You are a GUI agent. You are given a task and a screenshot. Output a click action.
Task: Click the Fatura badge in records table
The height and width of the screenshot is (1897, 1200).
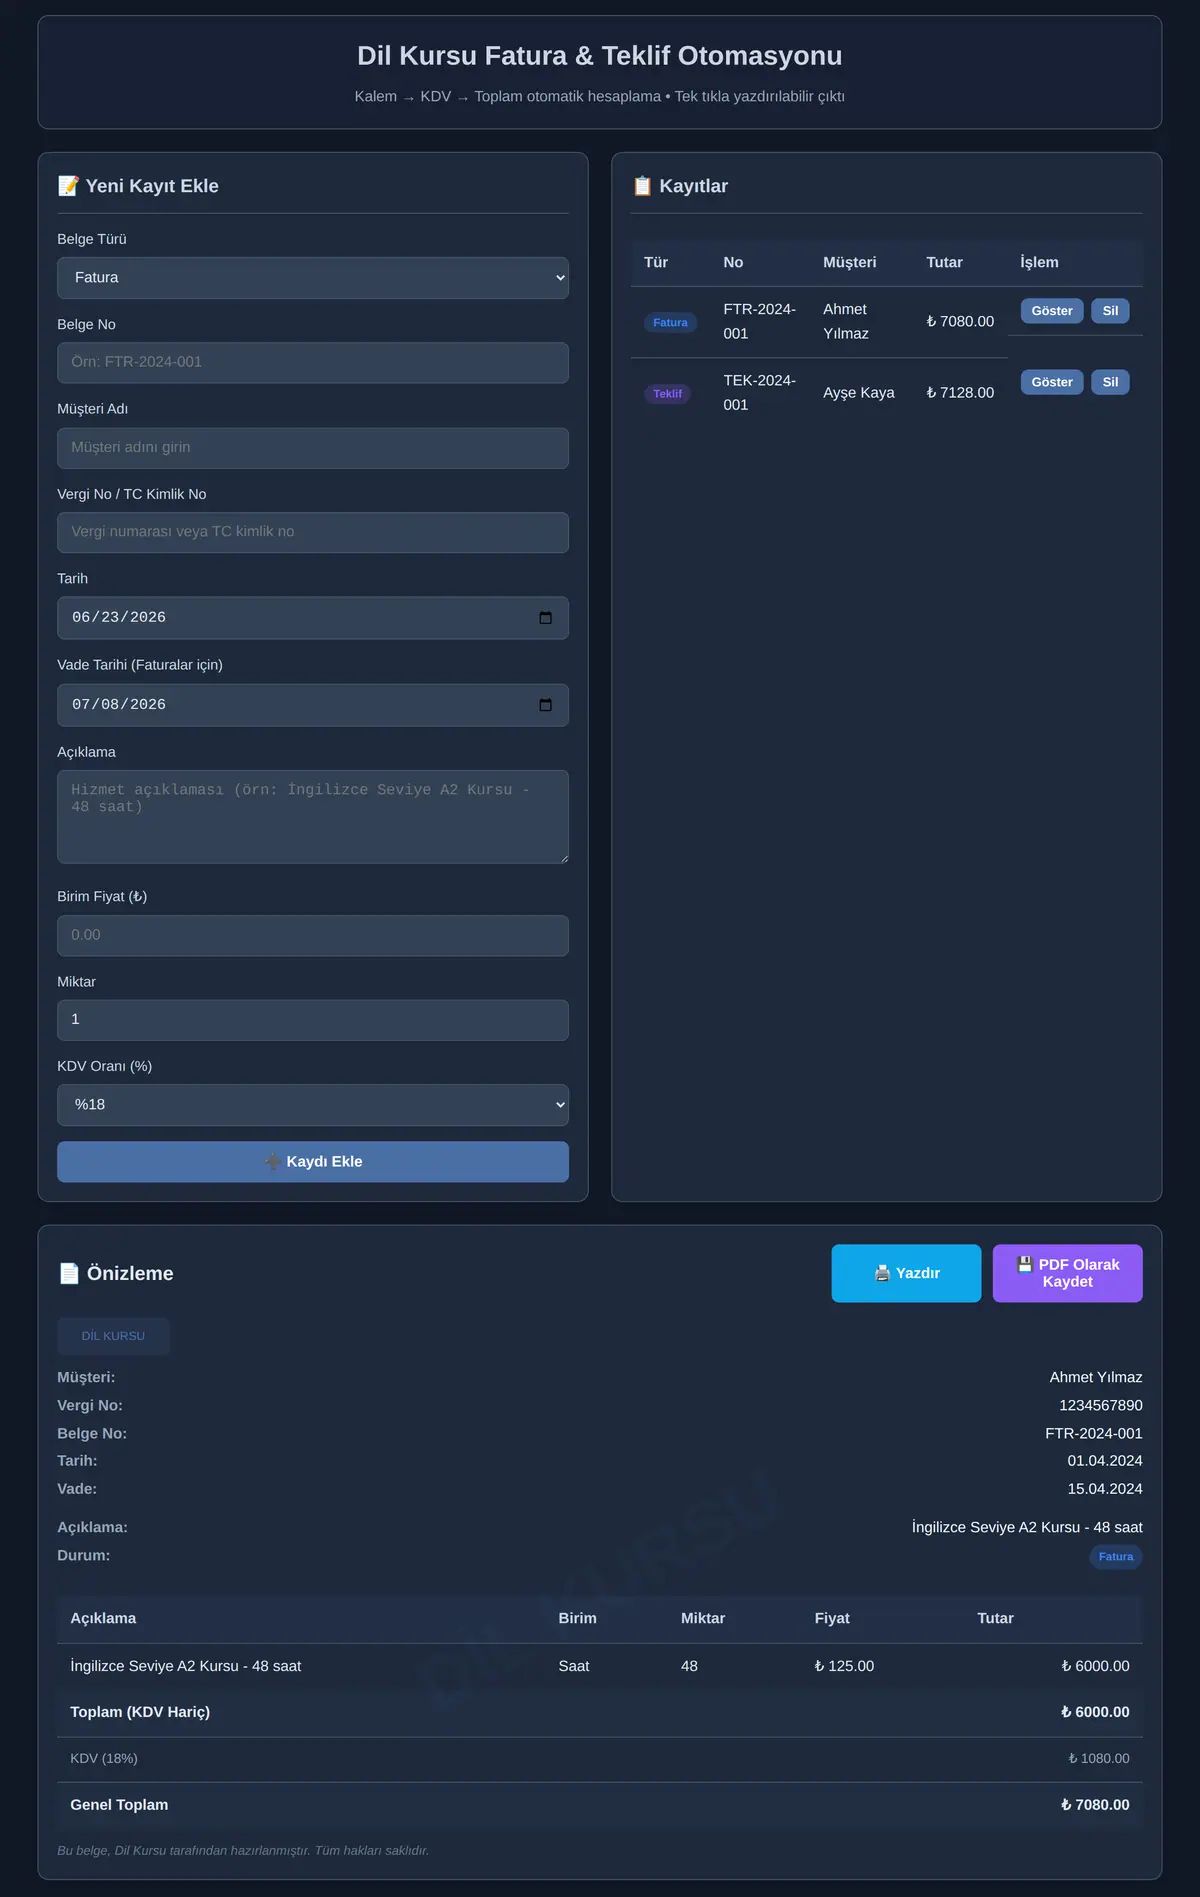click(670, 322)
